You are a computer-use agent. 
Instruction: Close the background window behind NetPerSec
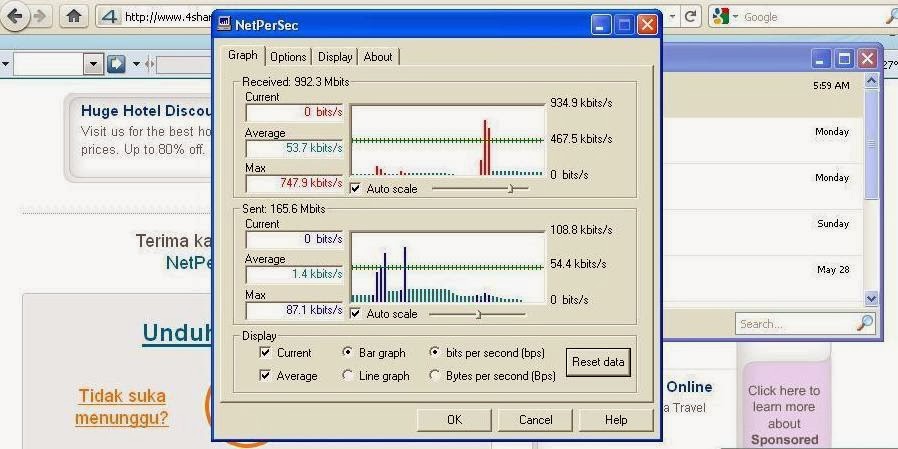[868, 58]
